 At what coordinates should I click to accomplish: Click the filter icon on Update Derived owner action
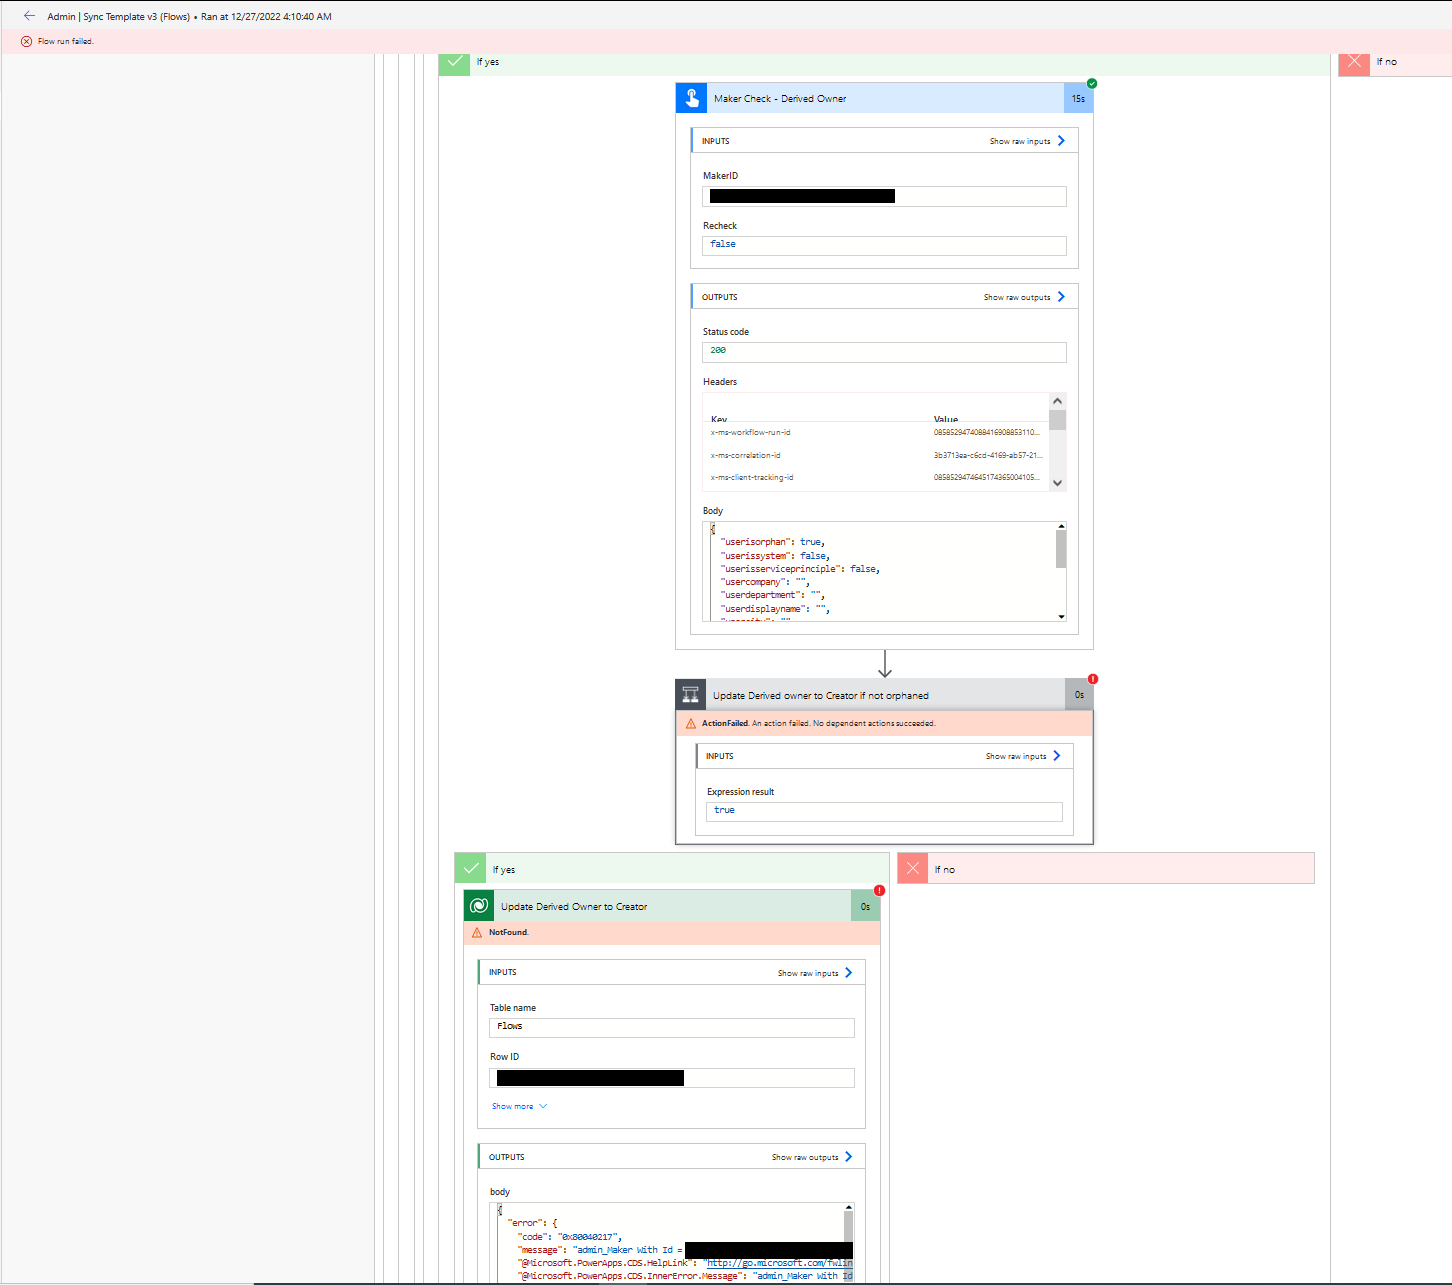pyautogui.click(x=690, y=694)
